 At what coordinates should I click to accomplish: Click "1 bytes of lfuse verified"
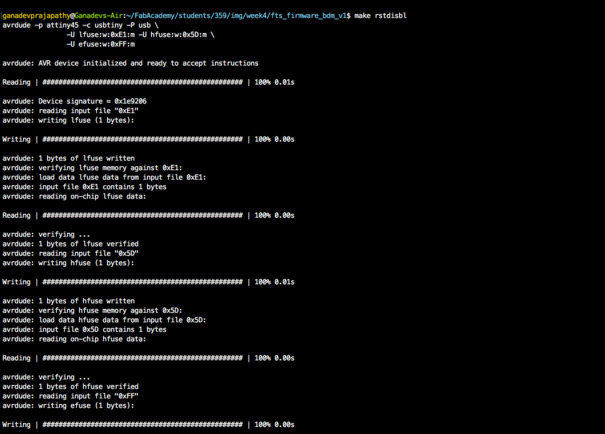coord(88,244)
